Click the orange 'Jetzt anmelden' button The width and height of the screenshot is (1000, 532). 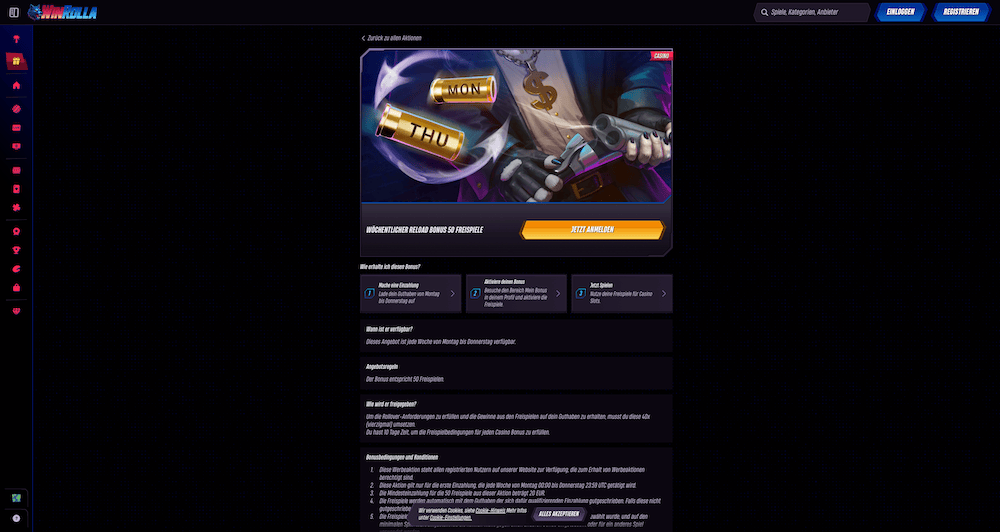[x=592, y=230]
